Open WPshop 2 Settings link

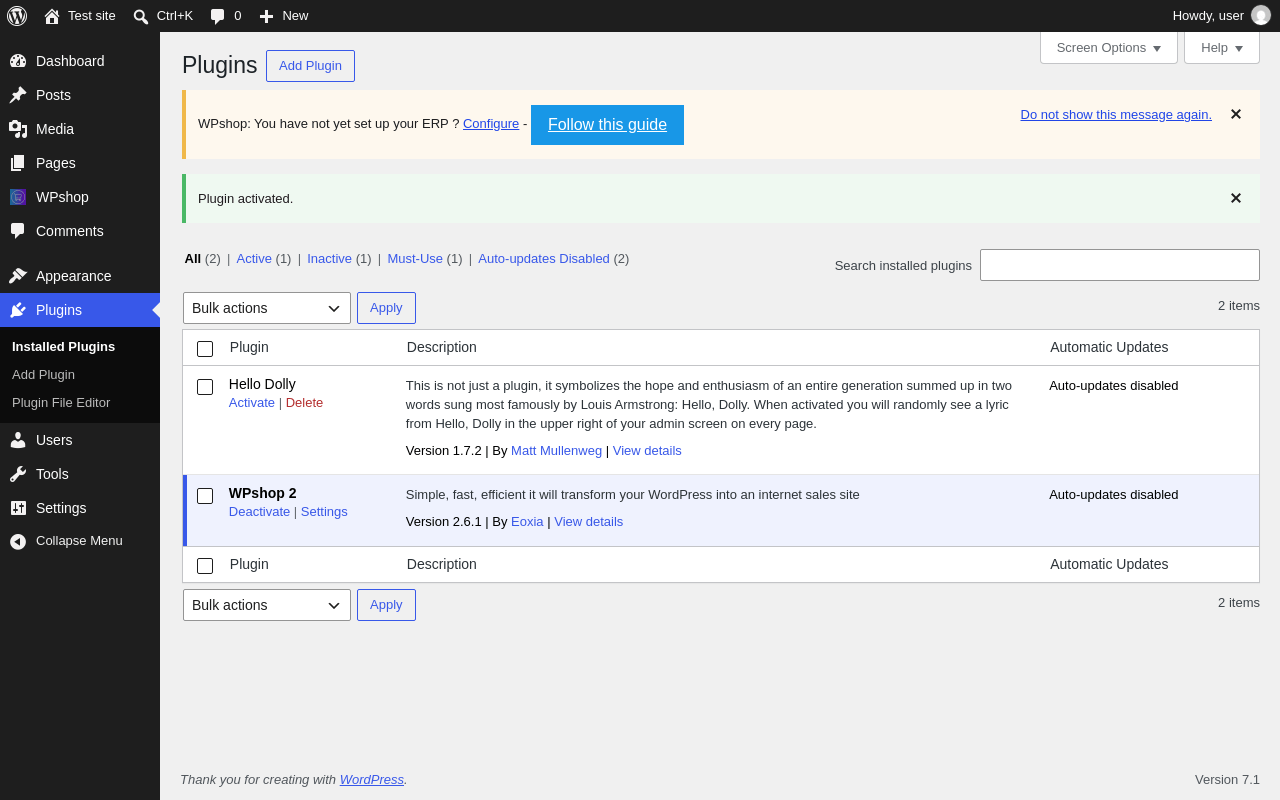pos(324,512)
